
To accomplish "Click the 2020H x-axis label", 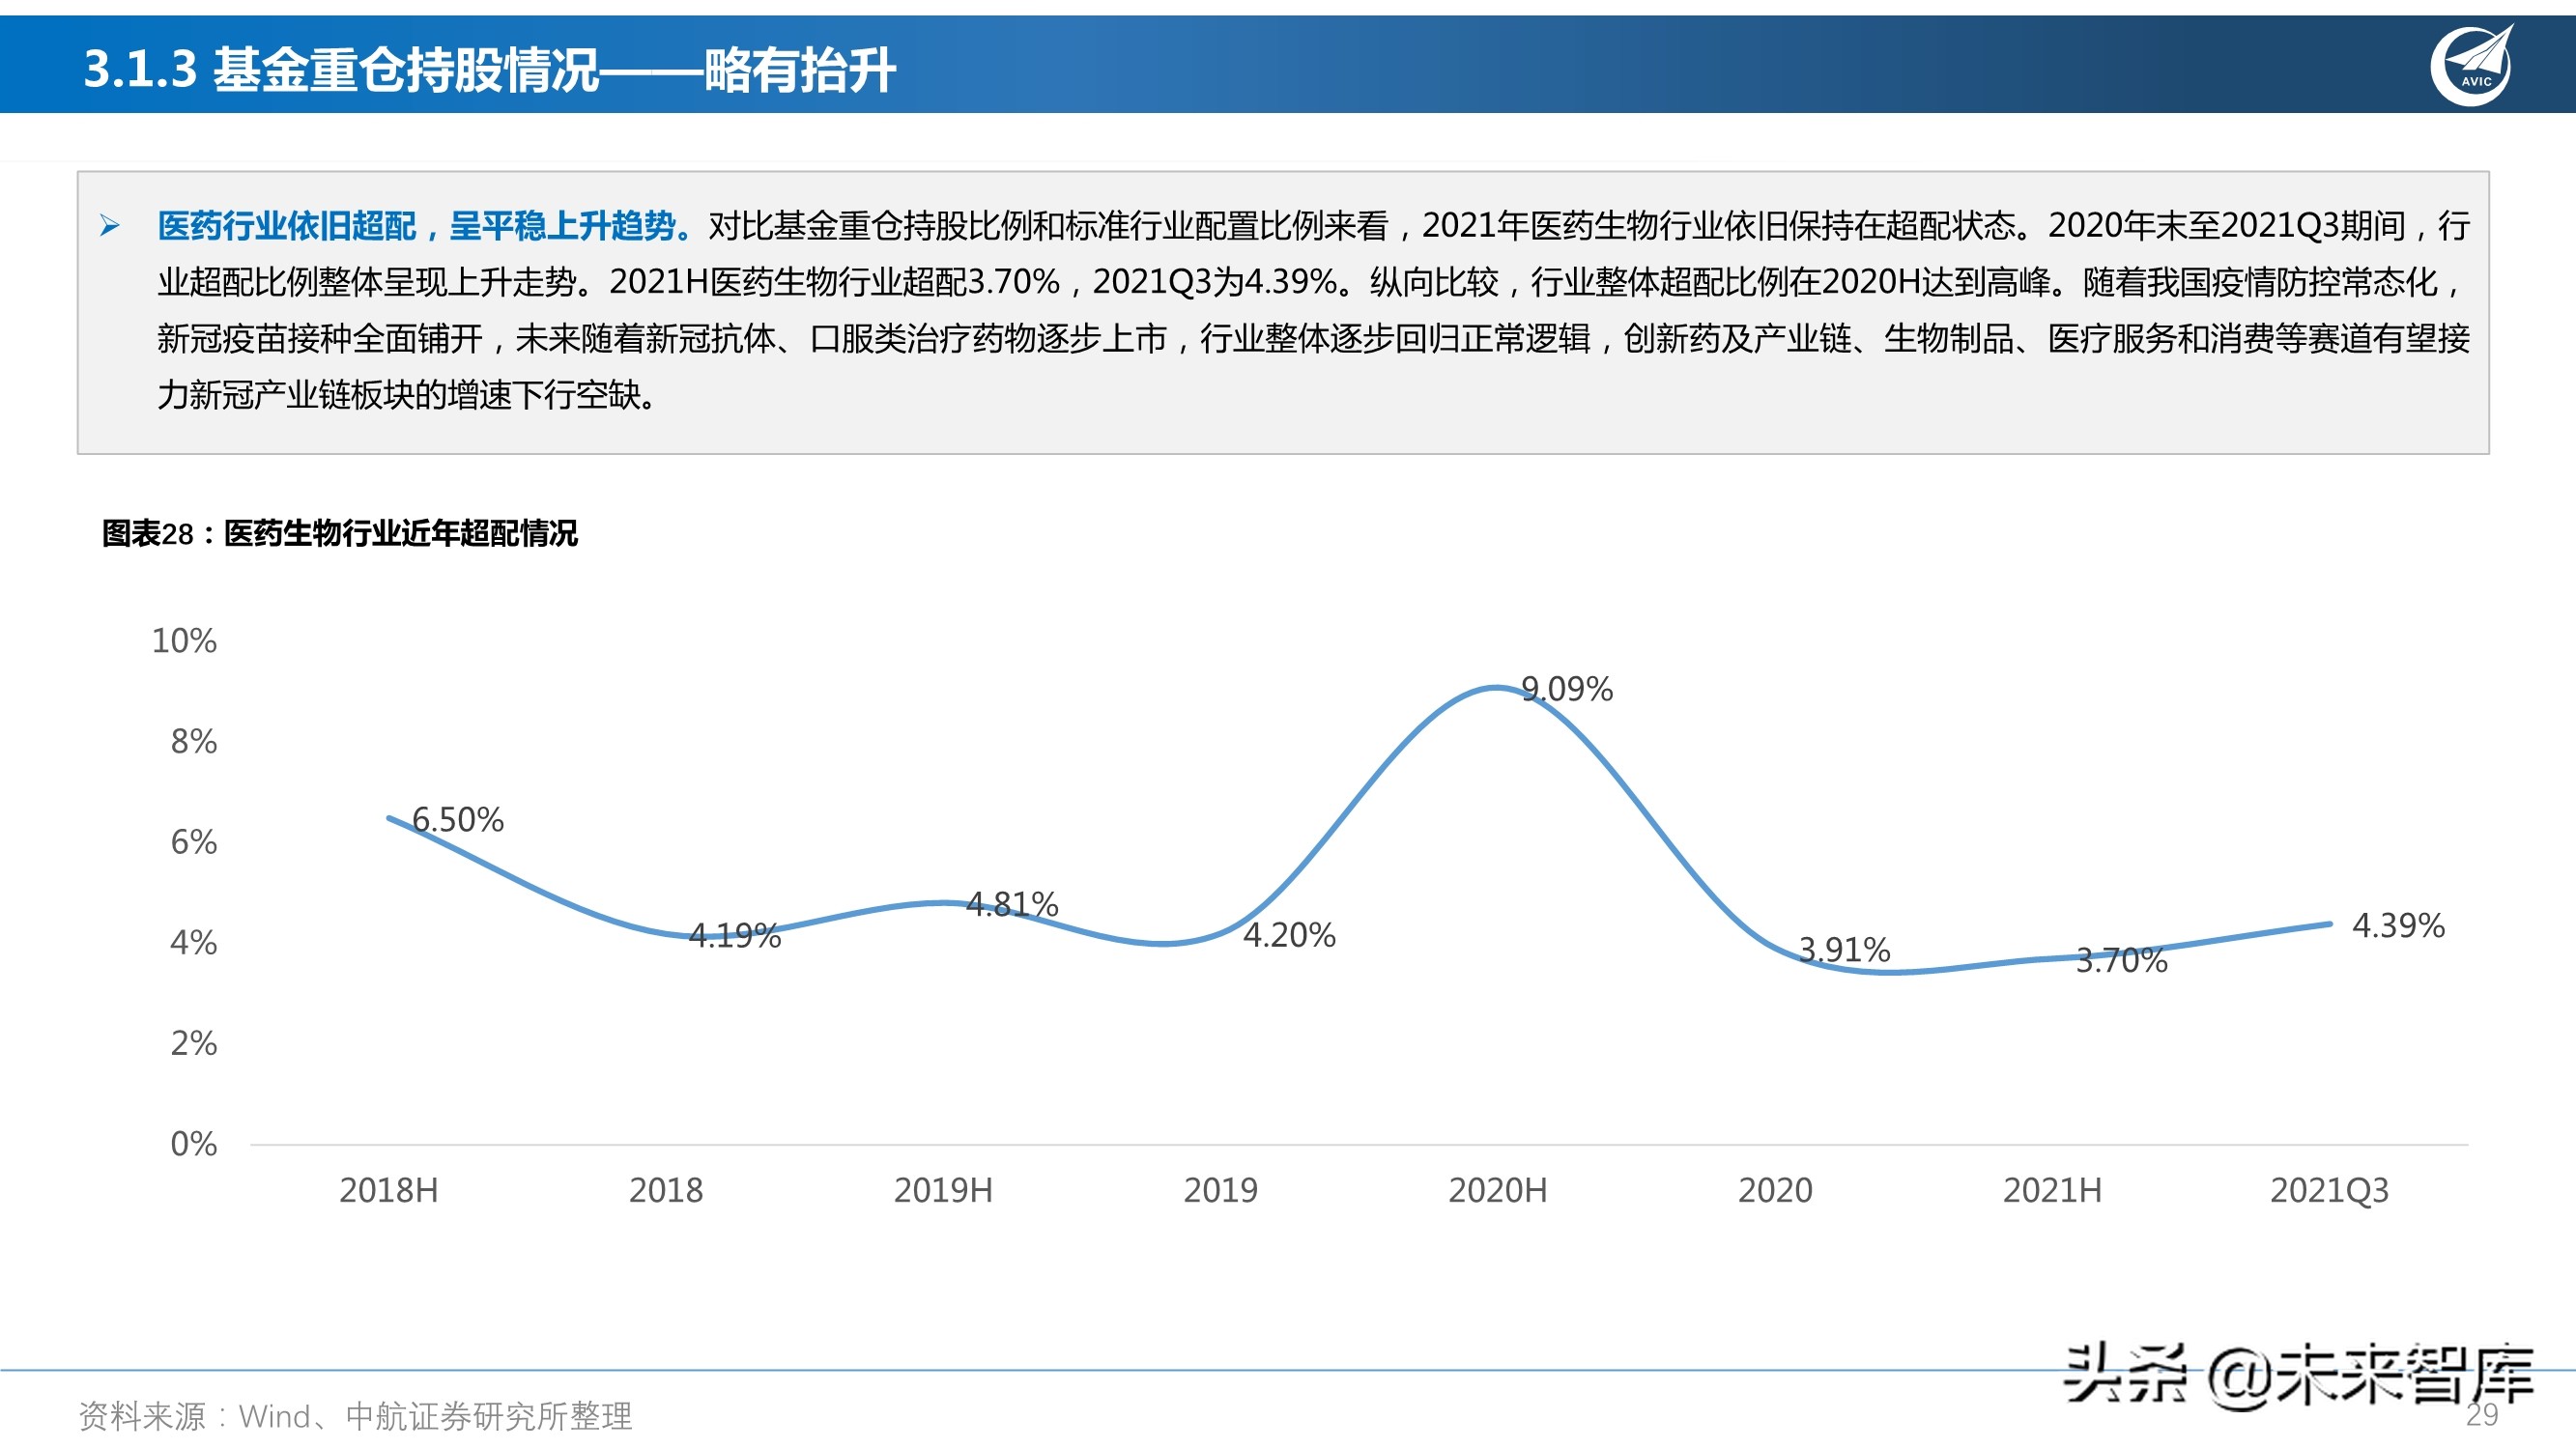I will (1497, 1191).
